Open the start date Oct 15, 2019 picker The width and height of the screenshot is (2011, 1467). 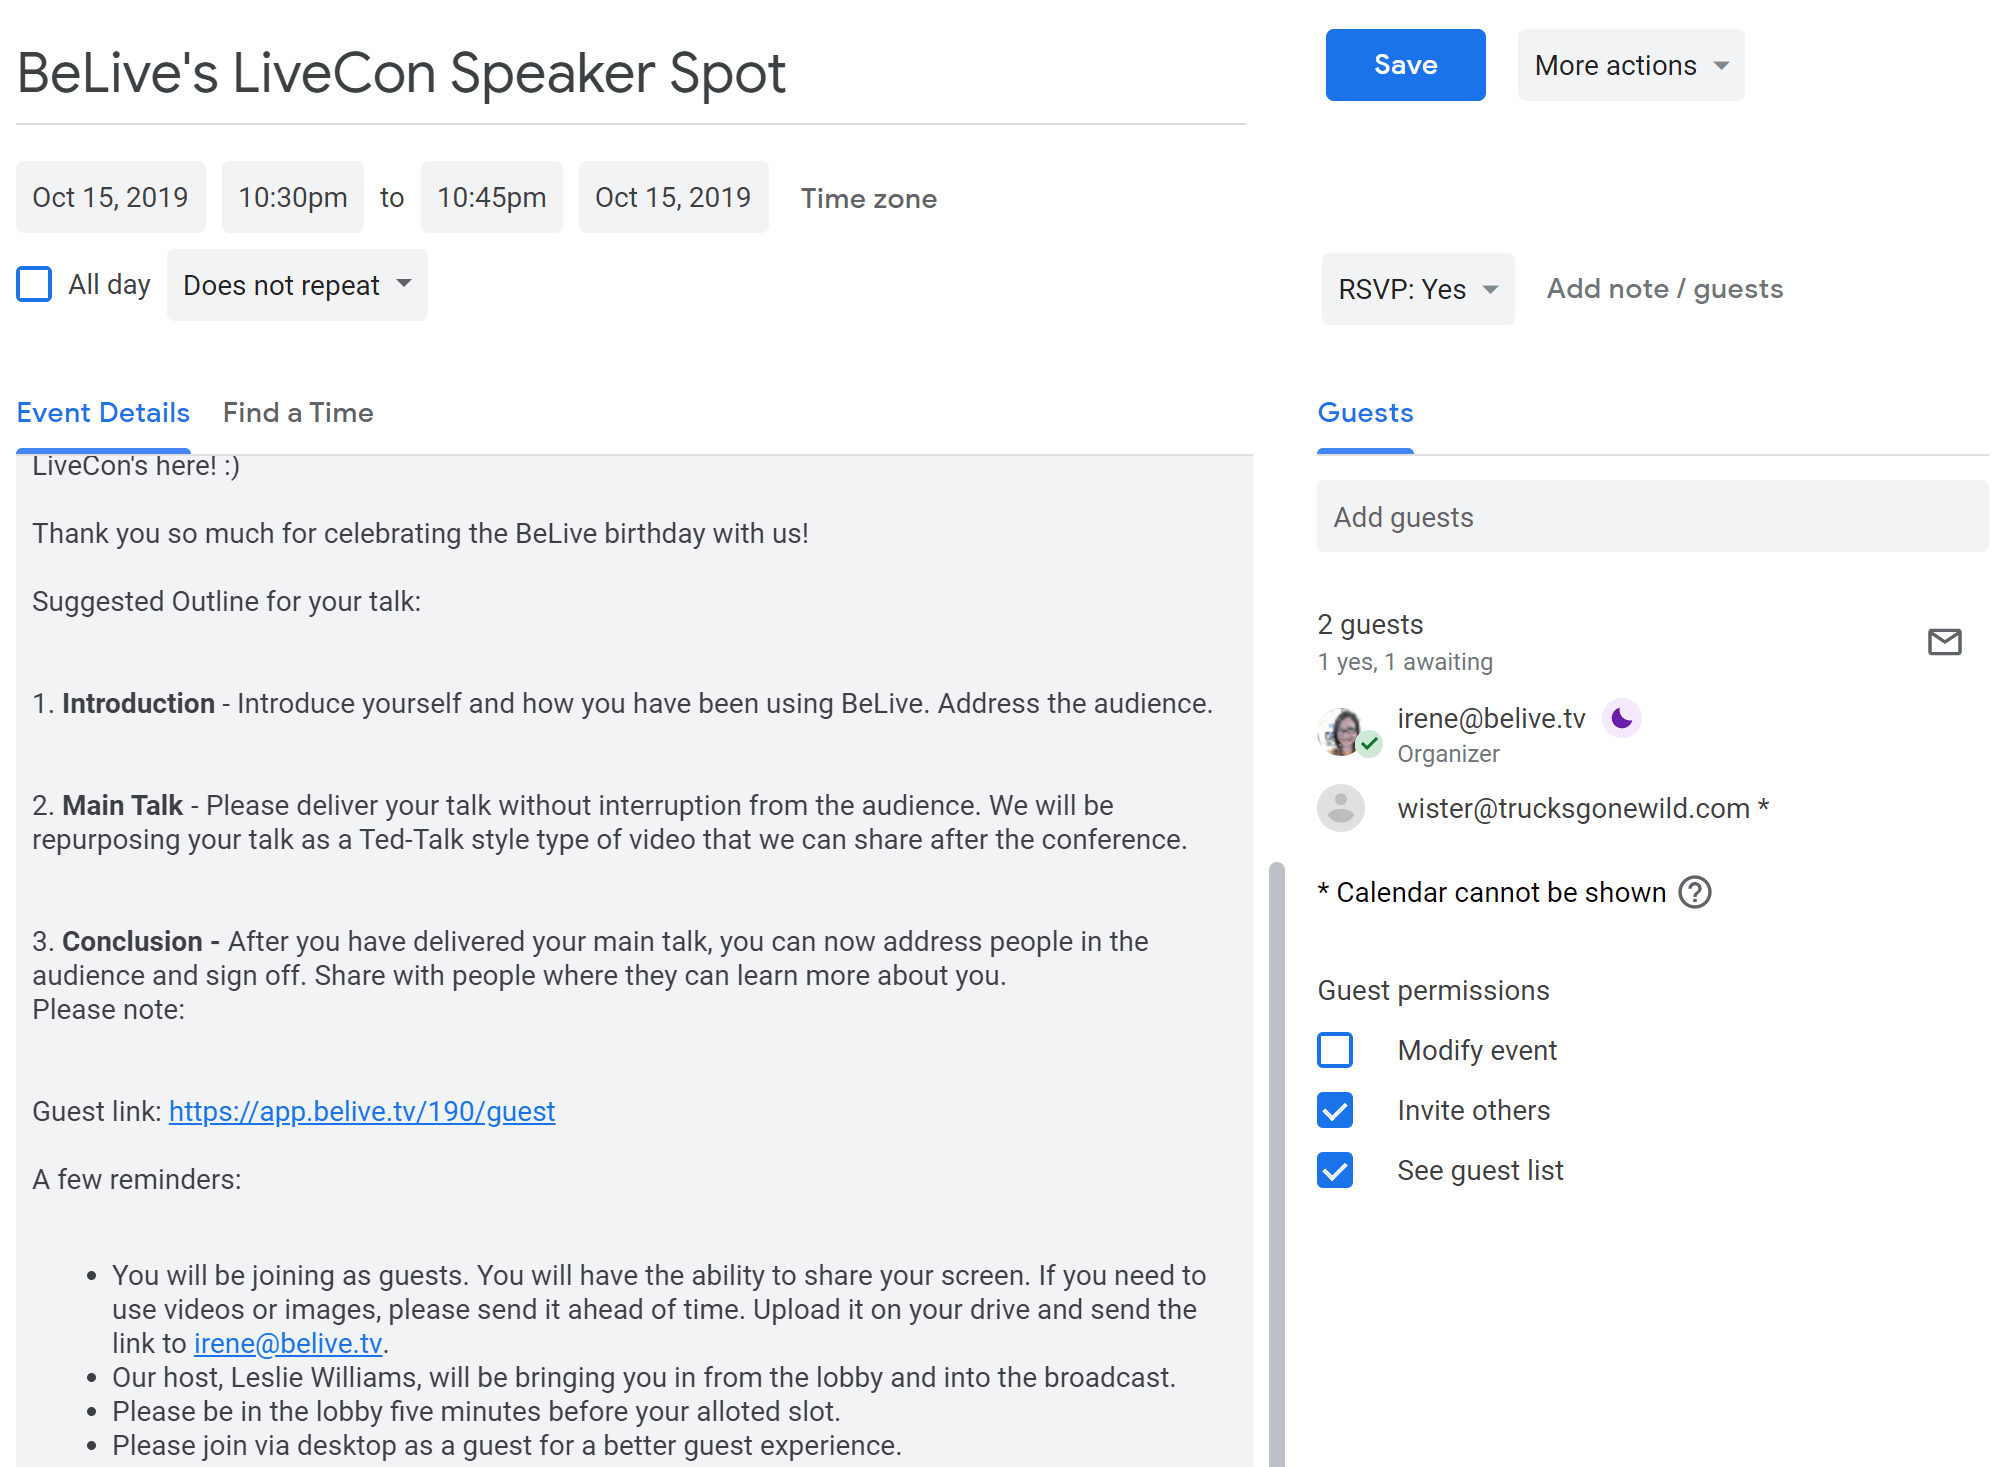(111, 197)
